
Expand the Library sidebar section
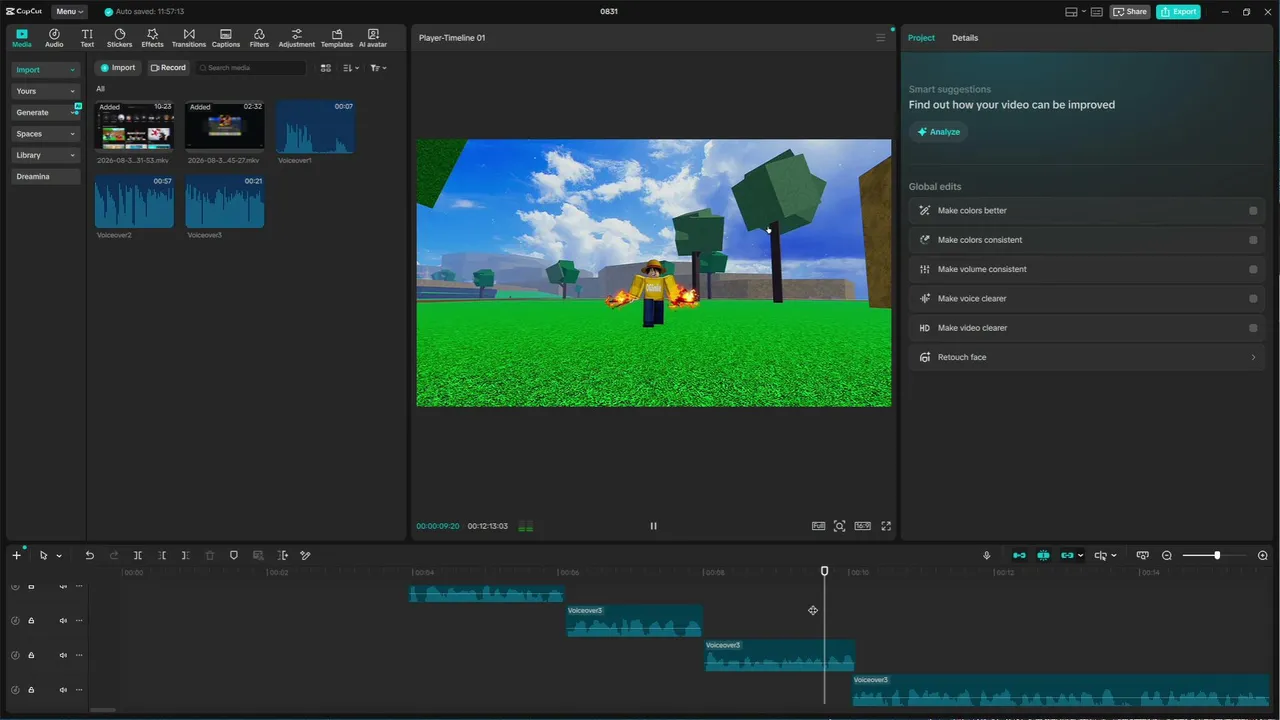(x=46, y=155)
